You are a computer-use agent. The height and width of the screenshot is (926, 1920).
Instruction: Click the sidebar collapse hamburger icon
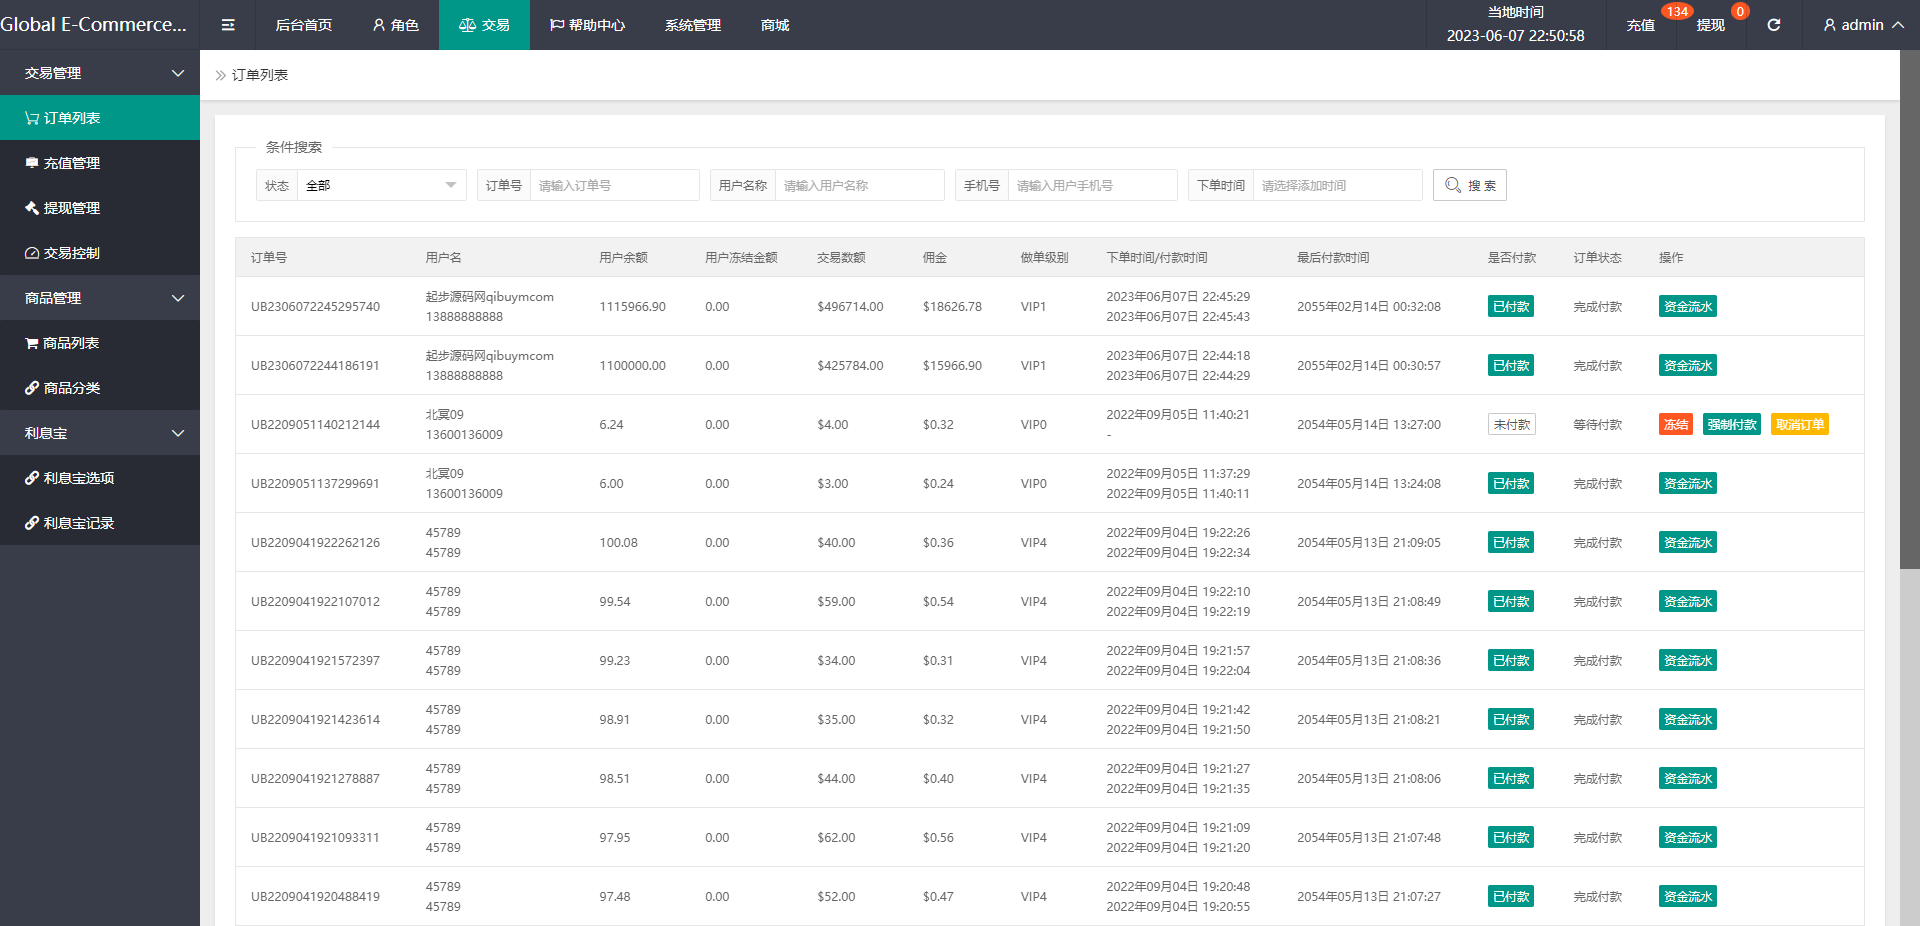pyautogui.click(x=228, y=25)
